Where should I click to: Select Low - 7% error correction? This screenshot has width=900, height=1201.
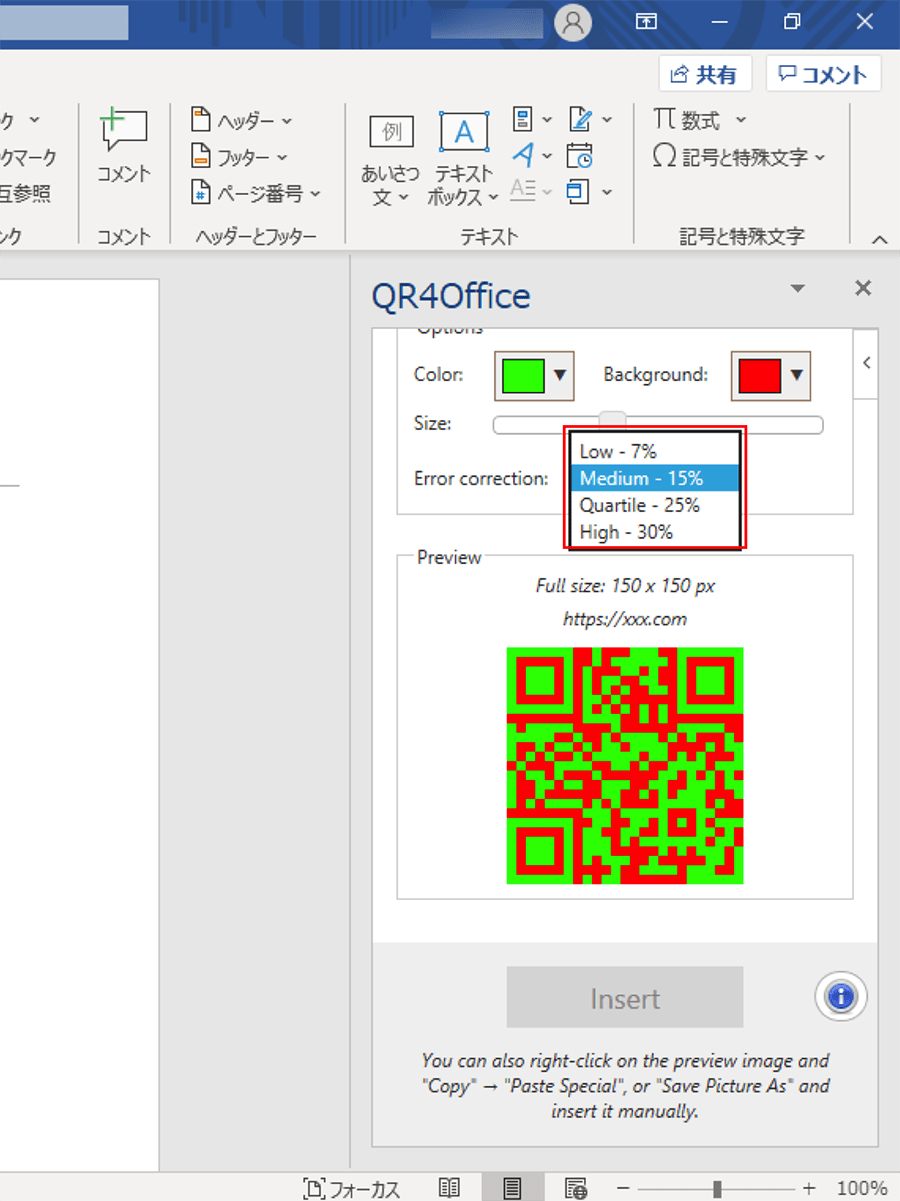[654, 451]
